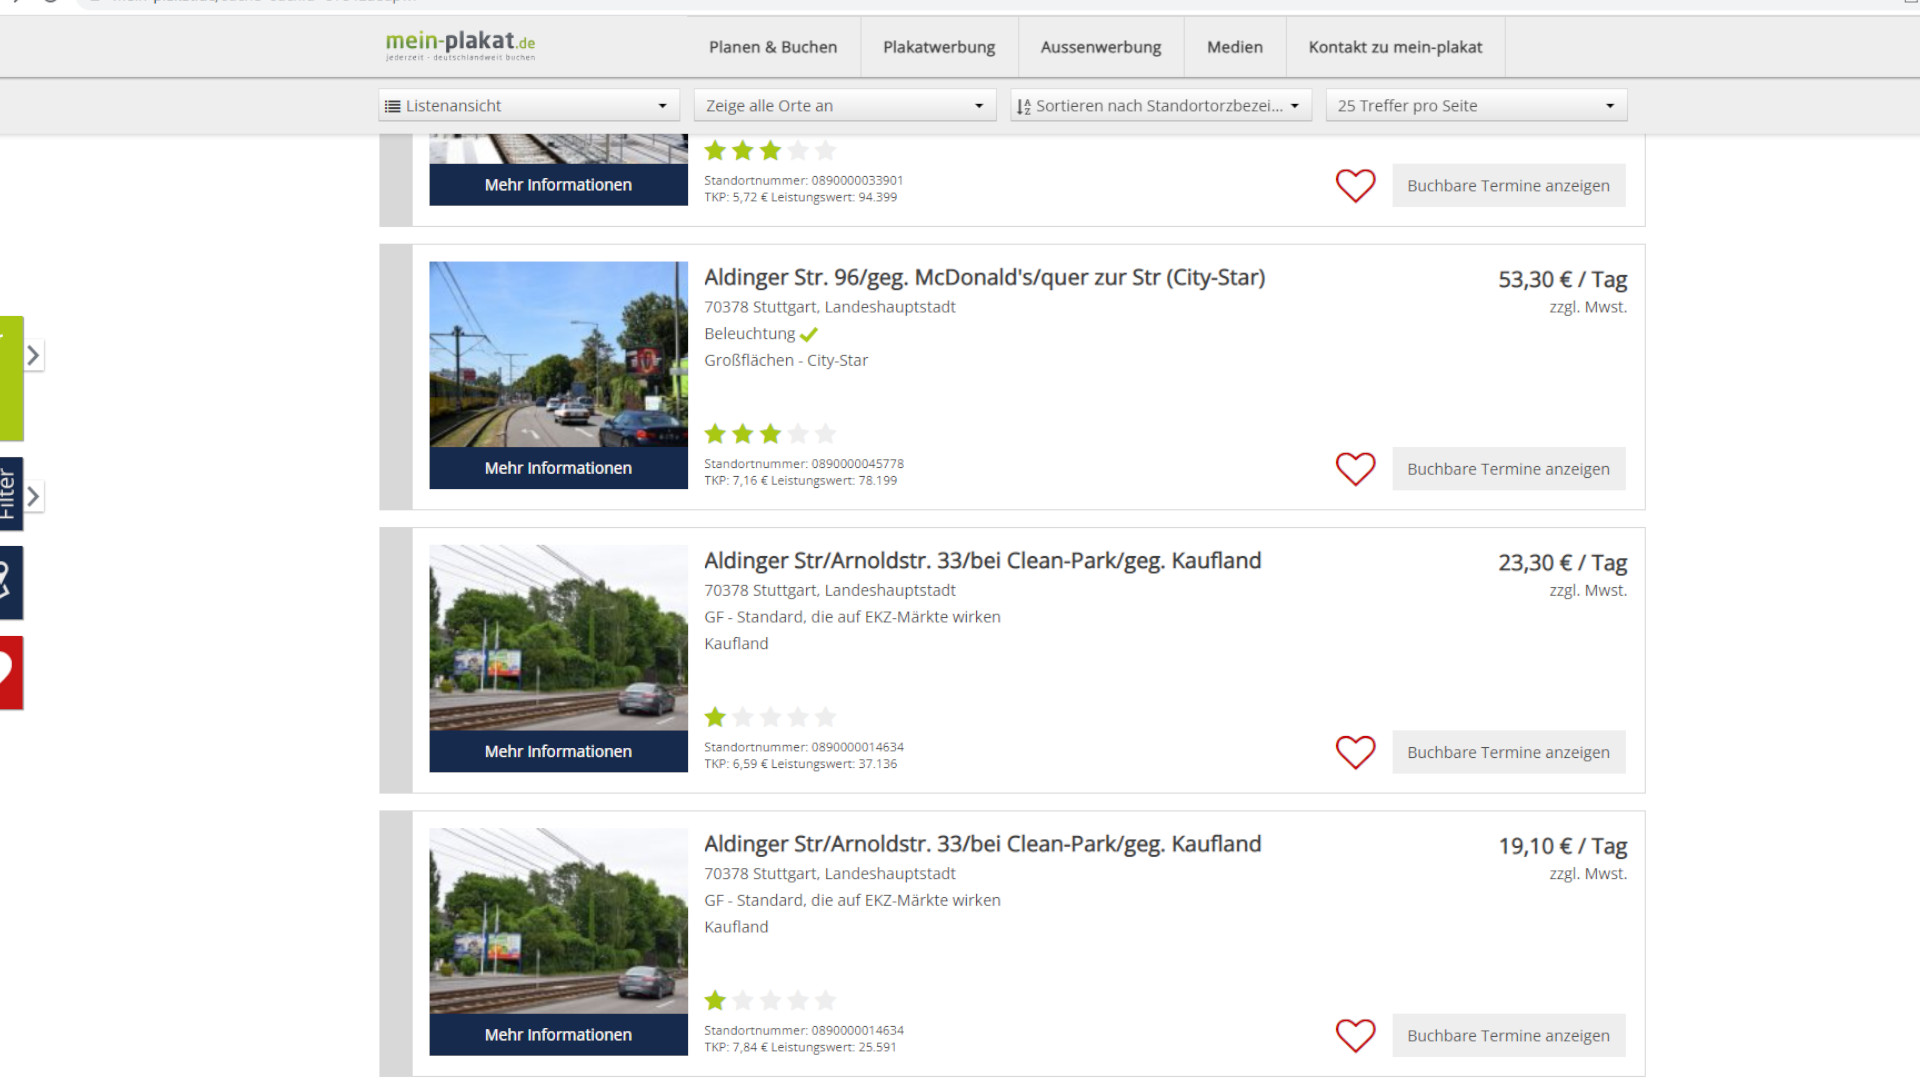The width and height of the screenshot is (1920, 1080).
Task: Favorite the 23,30 € Kaufland listing heart
Action: [x=1356, y=752]
